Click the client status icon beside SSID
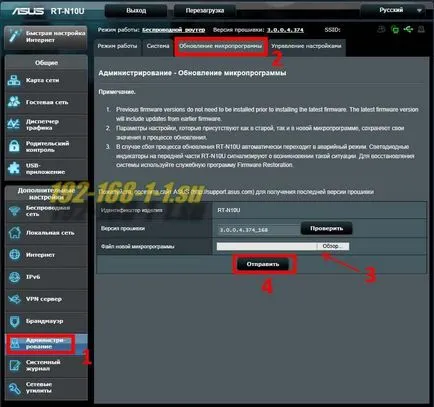This screenshot has width=434, height=407. tap(381, 30)
